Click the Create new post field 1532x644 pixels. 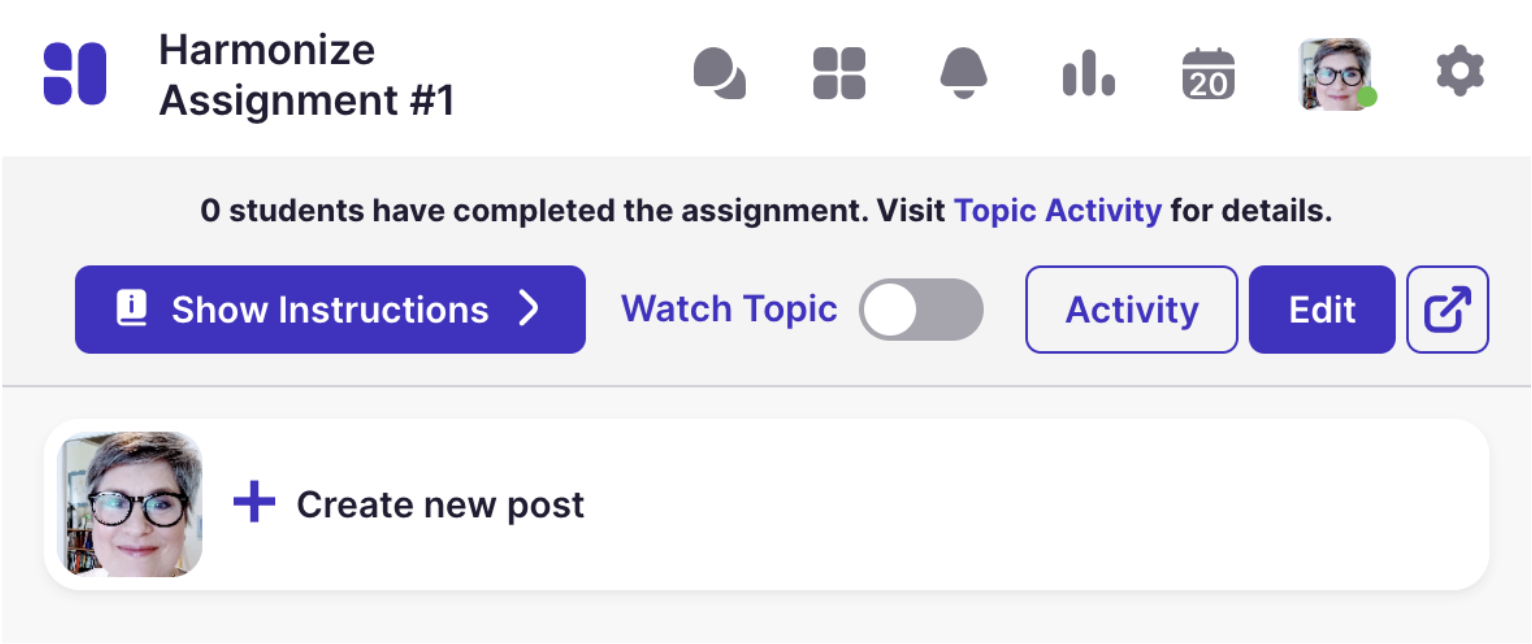point(440,505)
